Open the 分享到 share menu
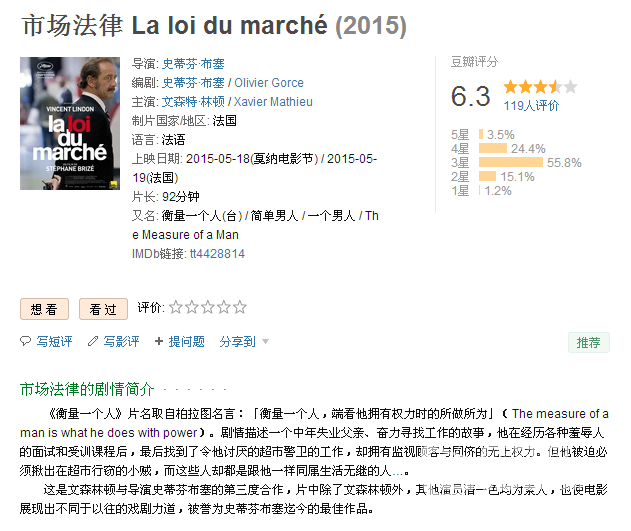 point(237,342)
